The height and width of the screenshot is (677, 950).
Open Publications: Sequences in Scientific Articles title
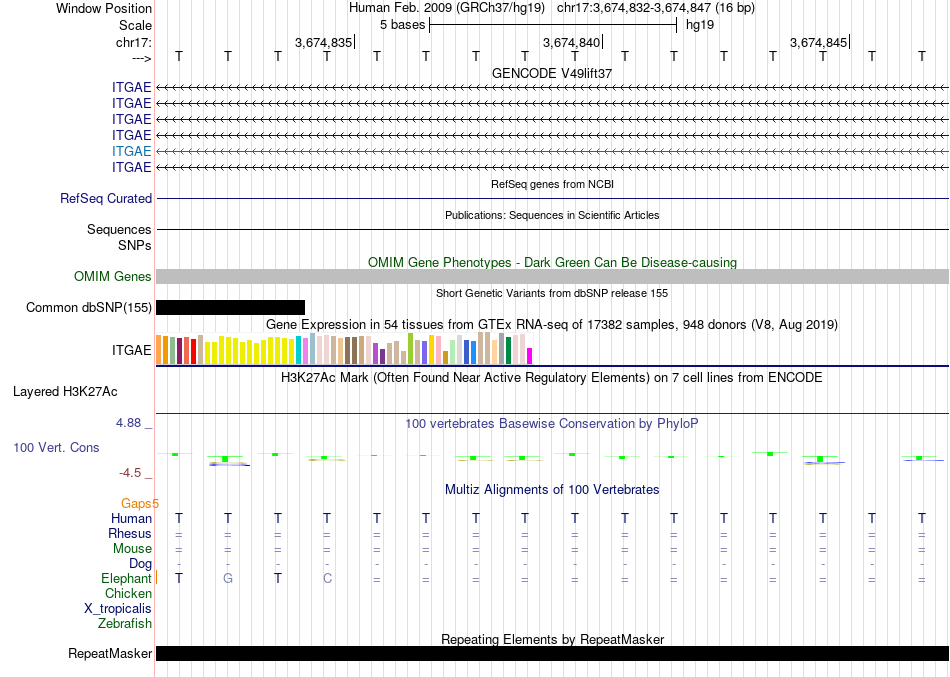552,215
